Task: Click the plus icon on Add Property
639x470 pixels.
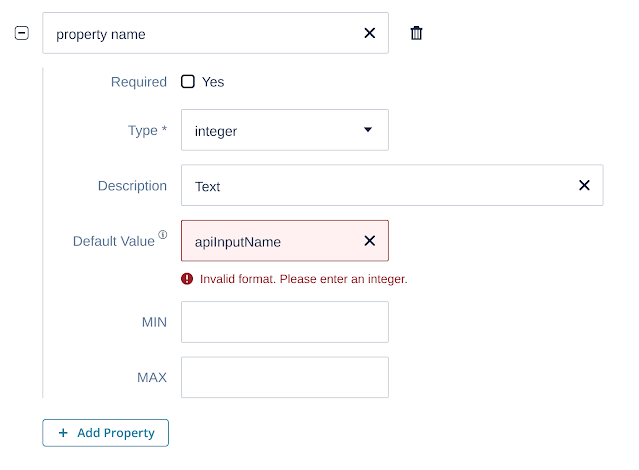Action: [64, 433]
